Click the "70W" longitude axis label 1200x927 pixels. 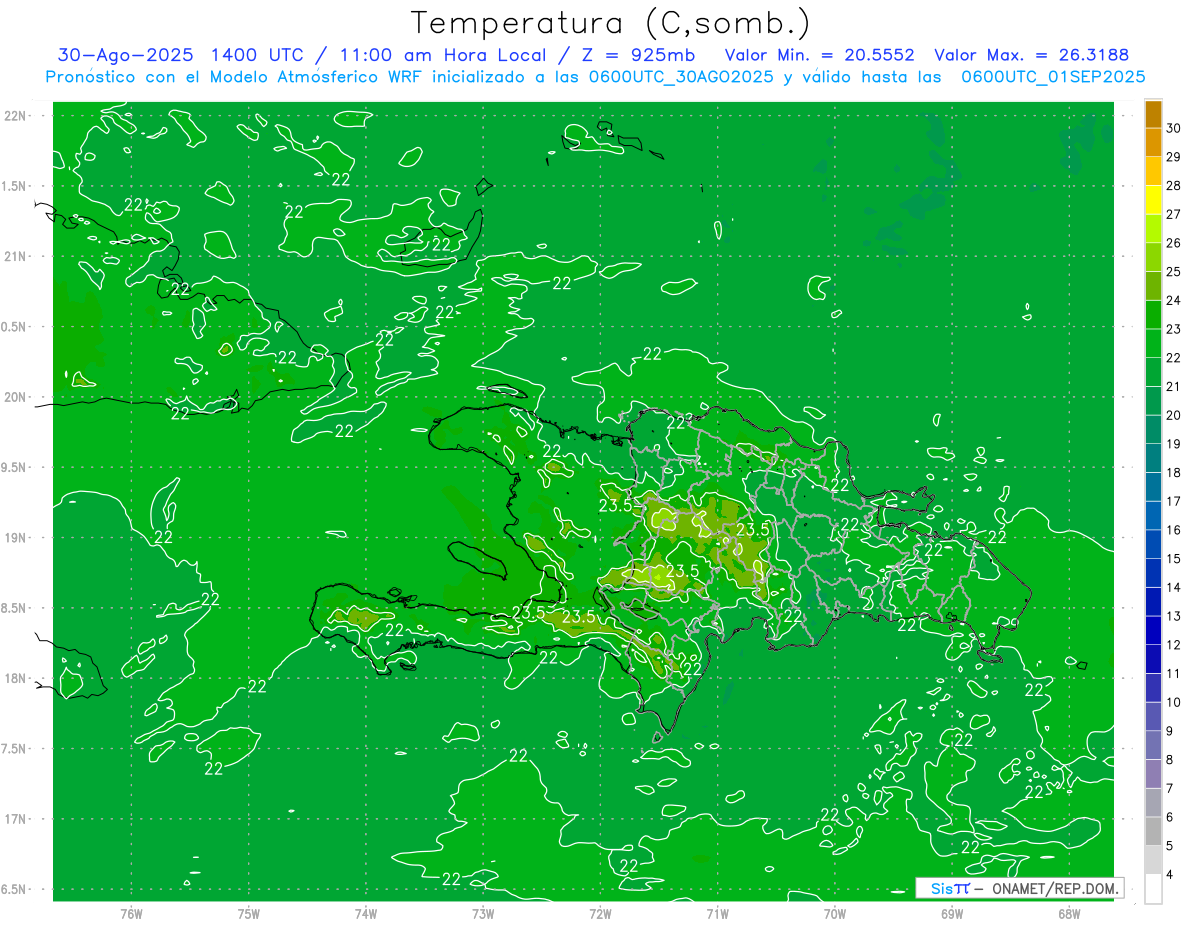834,914
